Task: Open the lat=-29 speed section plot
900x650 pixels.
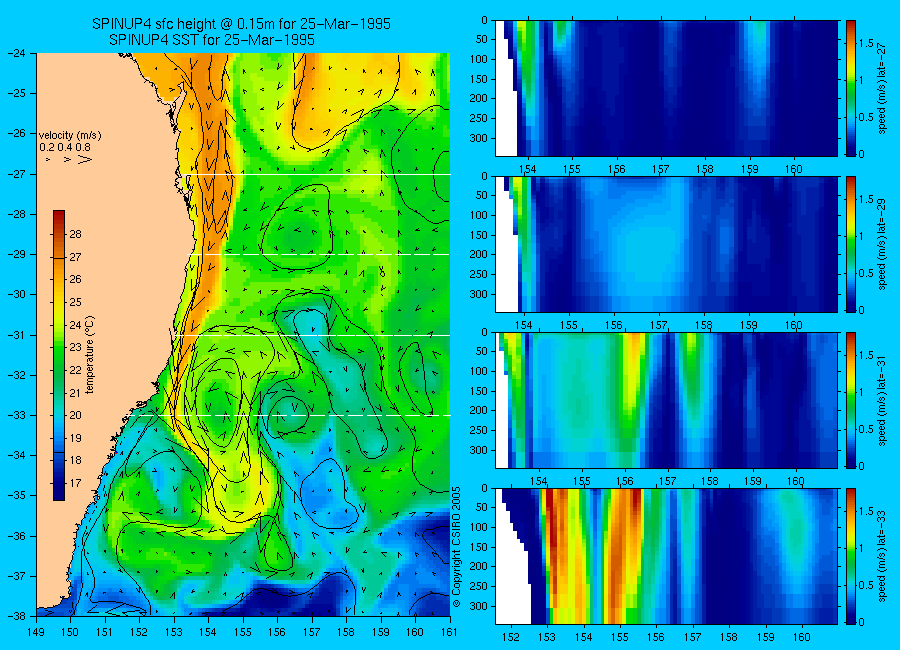Action: pyautogui.click(x=666, y=245)
